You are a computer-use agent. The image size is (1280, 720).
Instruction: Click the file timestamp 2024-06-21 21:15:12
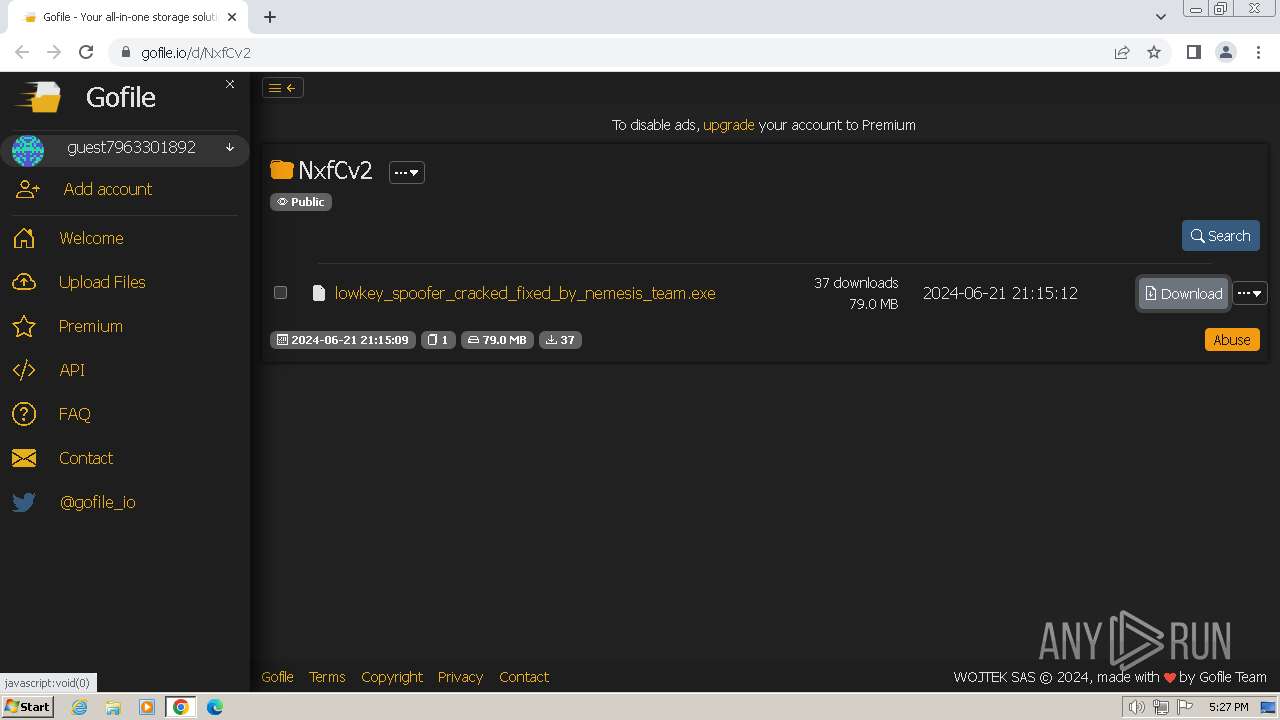tap(1000, 293)
